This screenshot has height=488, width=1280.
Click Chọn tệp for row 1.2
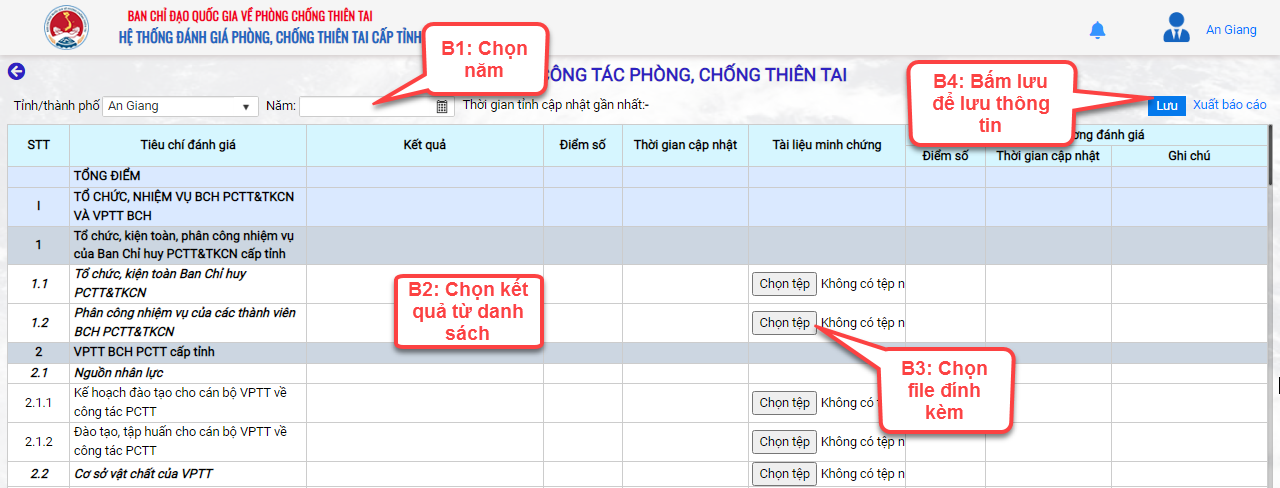pyautogui.click(x=784, y=323)
